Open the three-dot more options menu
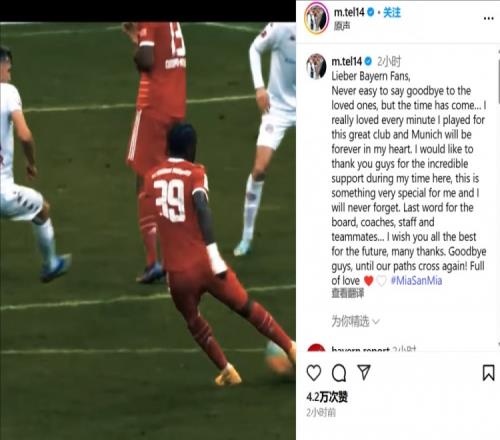 (x=488, y=18)
